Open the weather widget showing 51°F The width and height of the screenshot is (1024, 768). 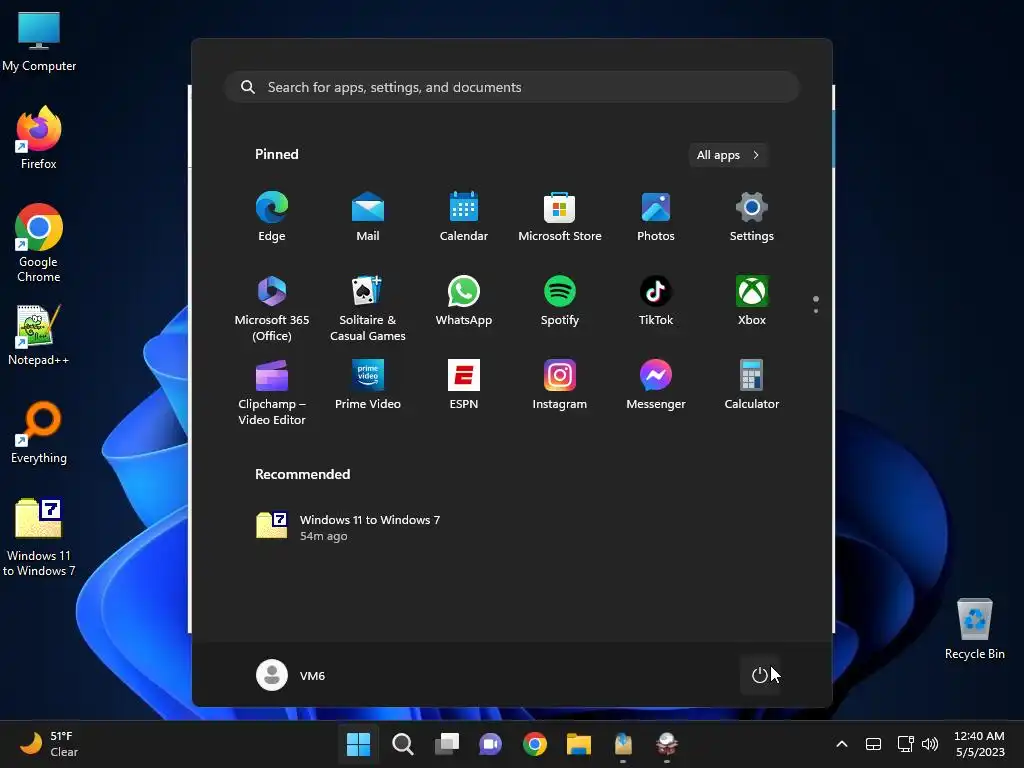tap(49, 744)
